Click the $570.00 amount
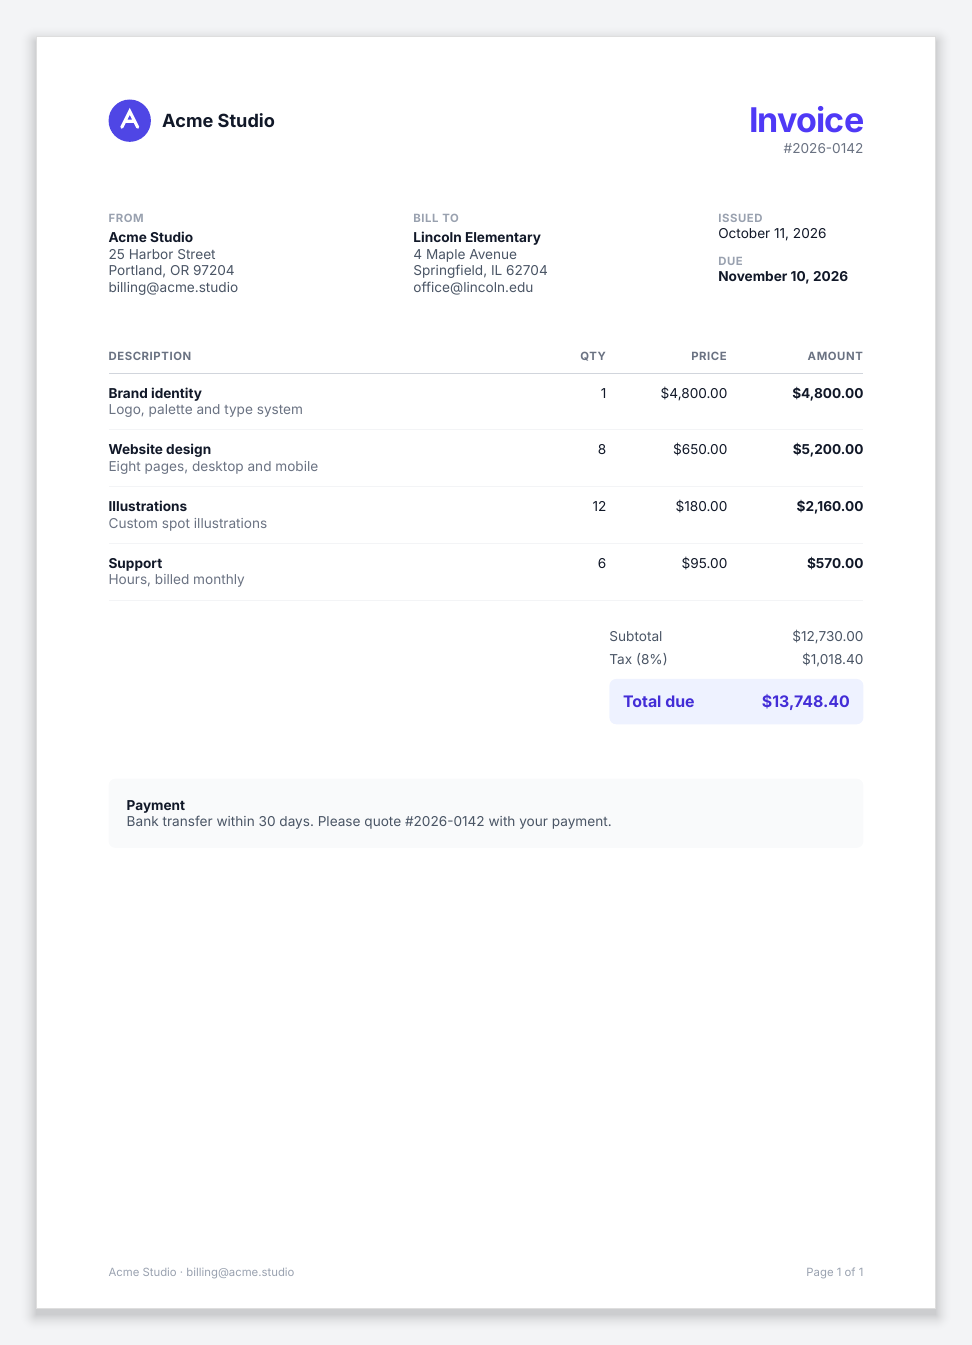This screenshot has width=972, height=1345. tap(835, 563)
